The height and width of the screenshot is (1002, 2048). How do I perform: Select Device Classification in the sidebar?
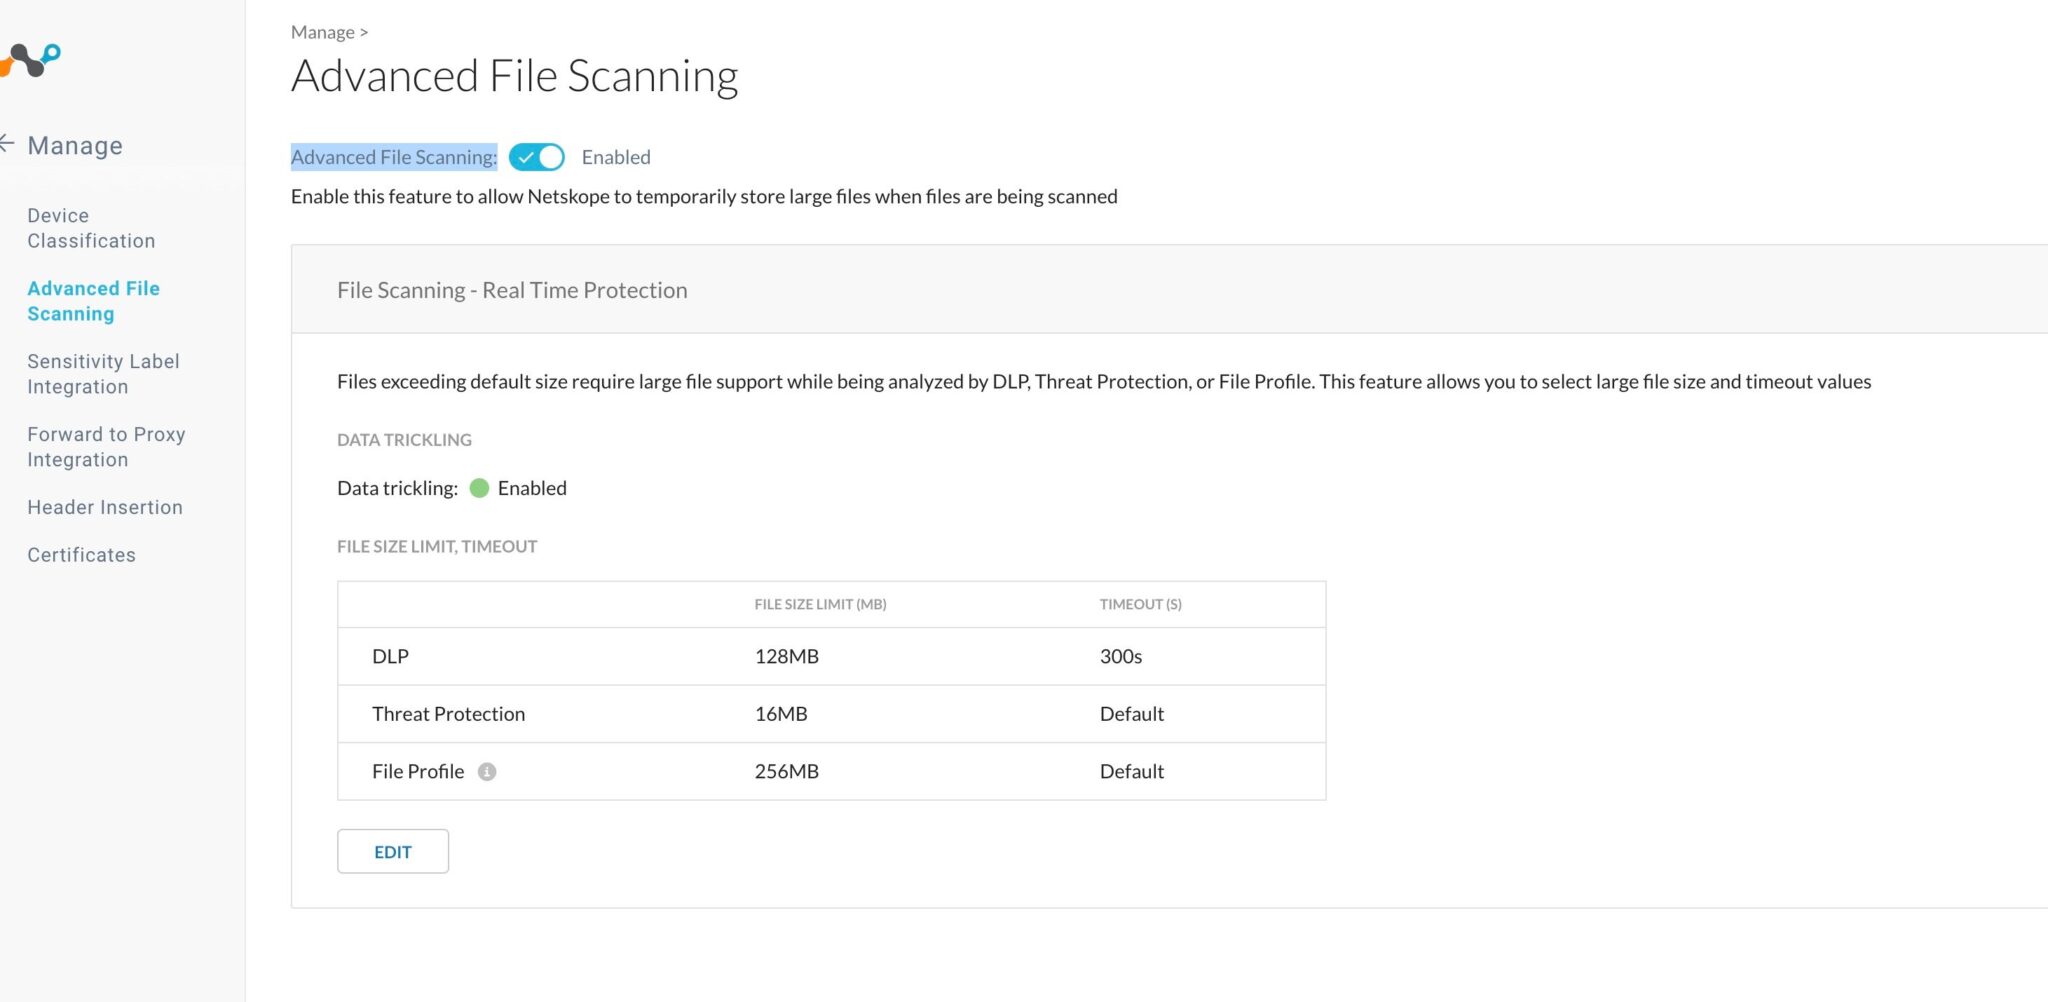coord(91,227)
